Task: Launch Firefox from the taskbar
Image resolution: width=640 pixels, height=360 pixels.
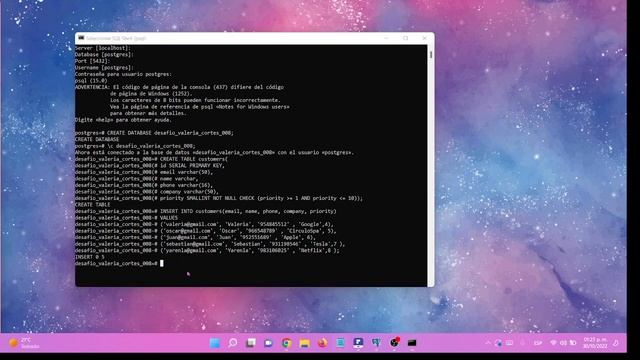Action: [x=322, y=343]
